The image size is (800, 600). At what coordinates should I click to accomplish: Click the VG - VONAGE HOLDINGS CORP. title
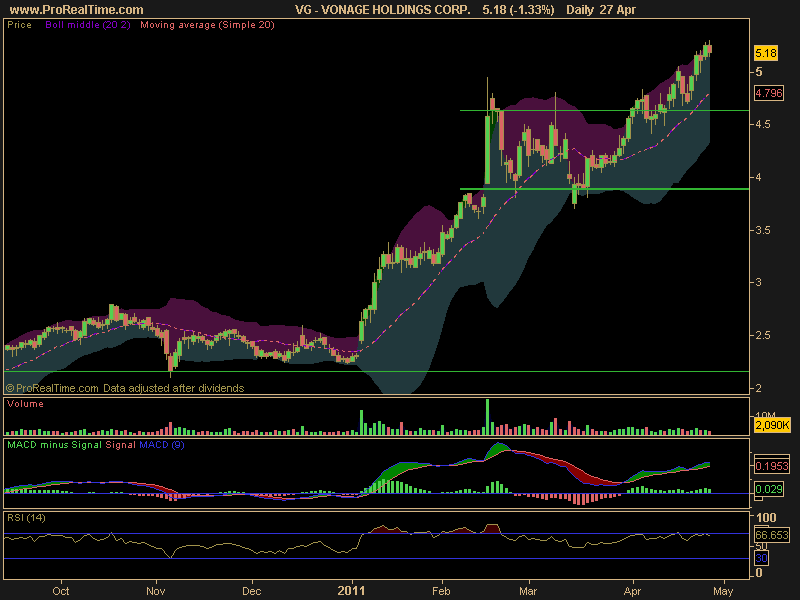click(x=383, y=10)
